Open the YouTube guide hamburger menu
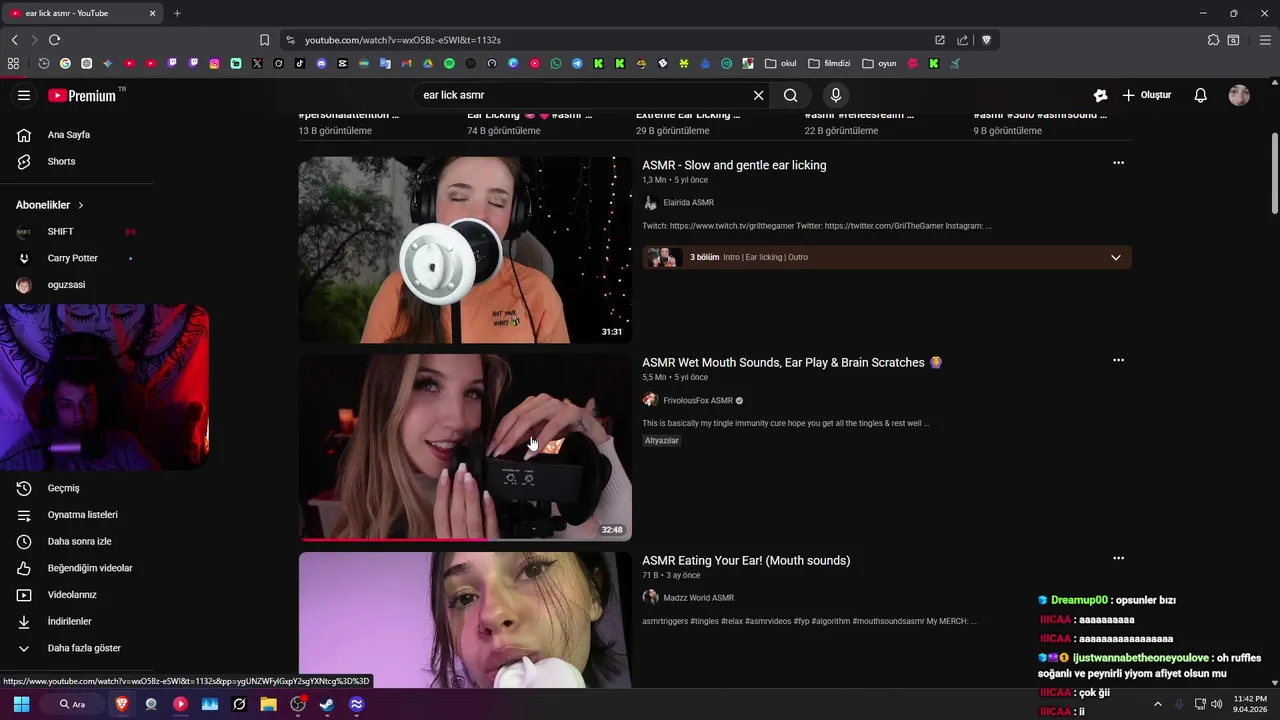This screenshot has width=1280, height=720. (24, 95)
